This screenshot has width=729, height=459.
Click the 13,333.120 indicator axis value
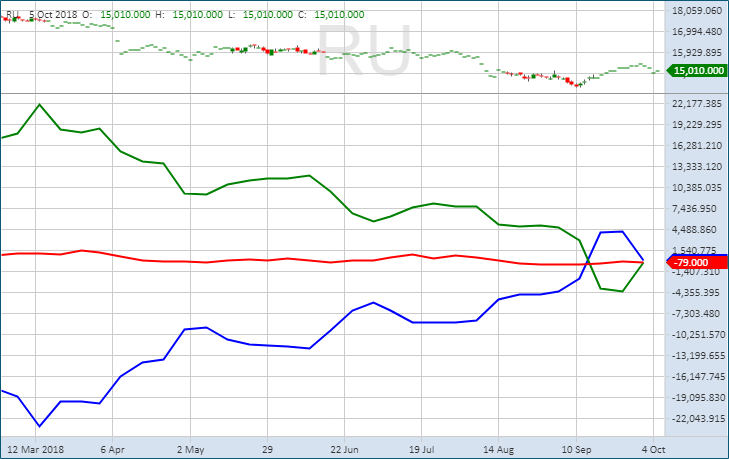(697, 166)
